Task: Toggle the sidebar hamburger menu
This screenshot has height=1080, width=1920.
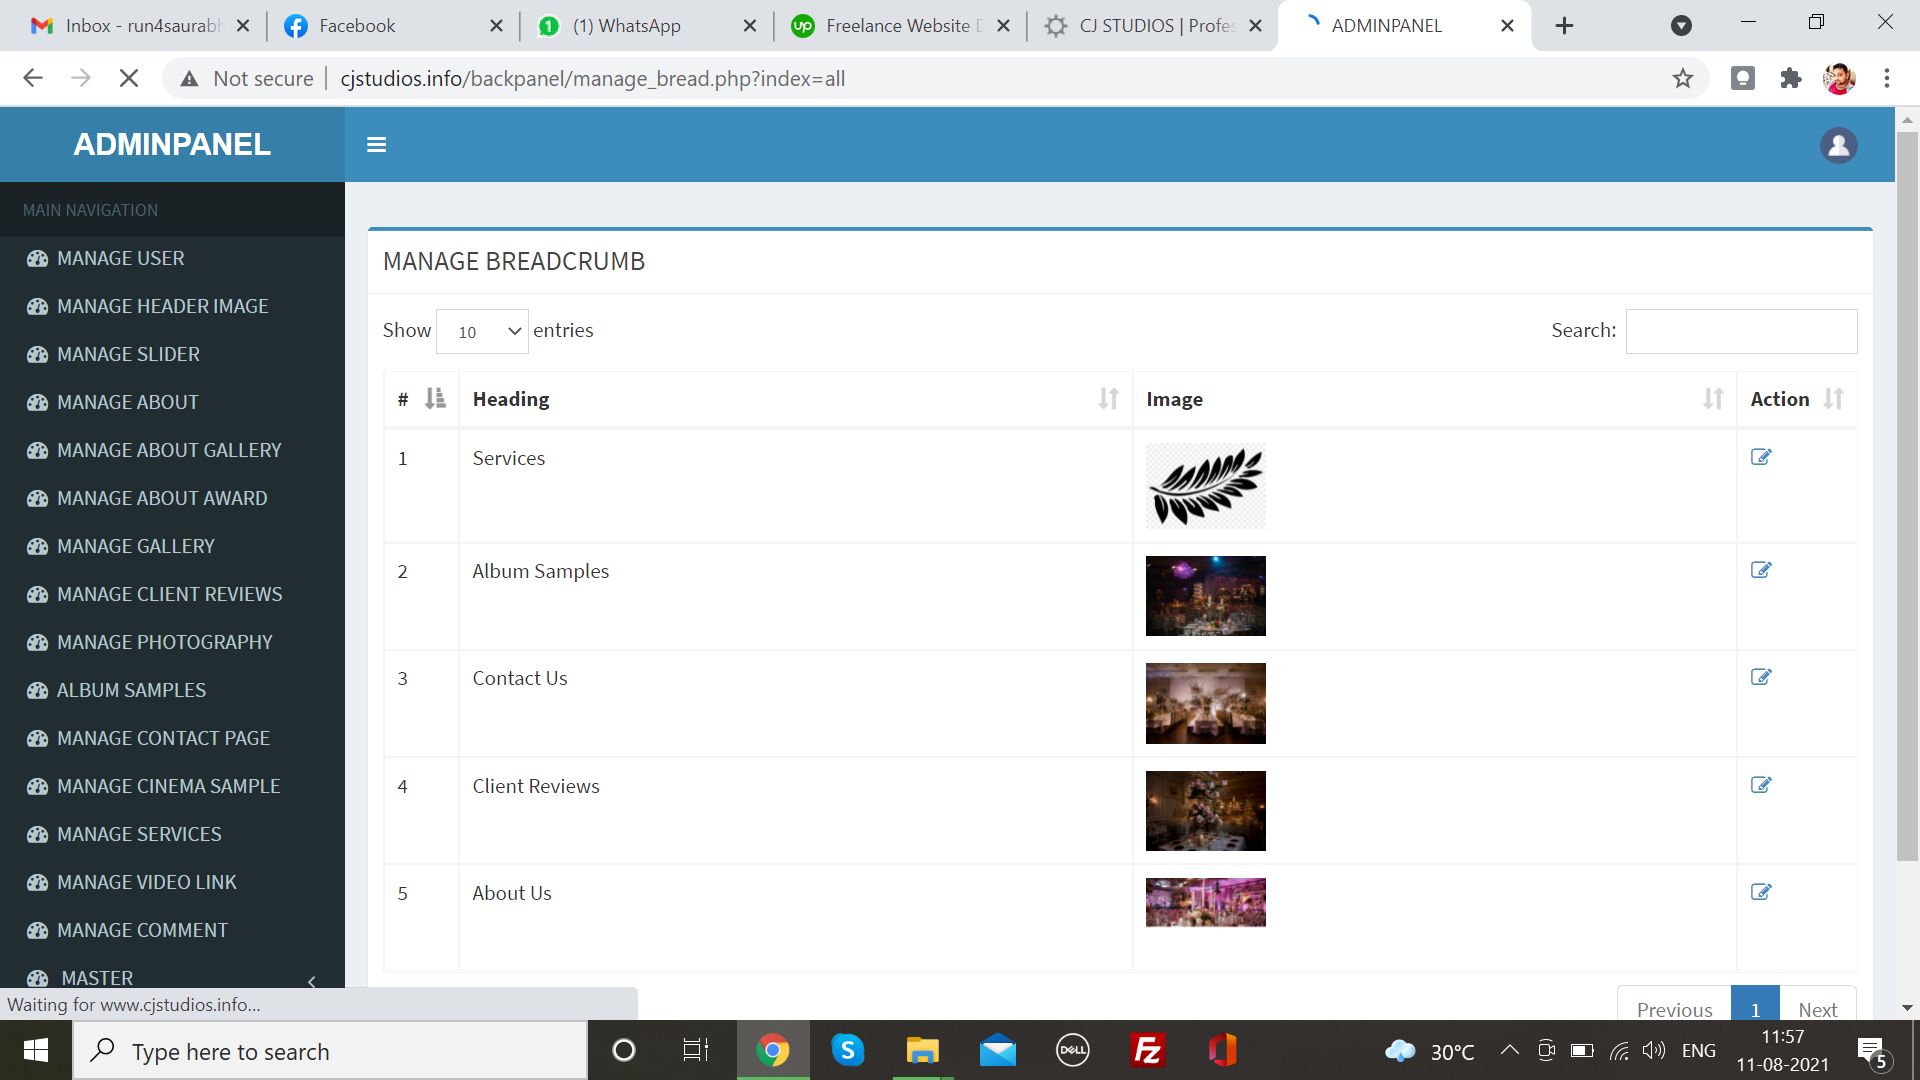Action: coord(376,145)
